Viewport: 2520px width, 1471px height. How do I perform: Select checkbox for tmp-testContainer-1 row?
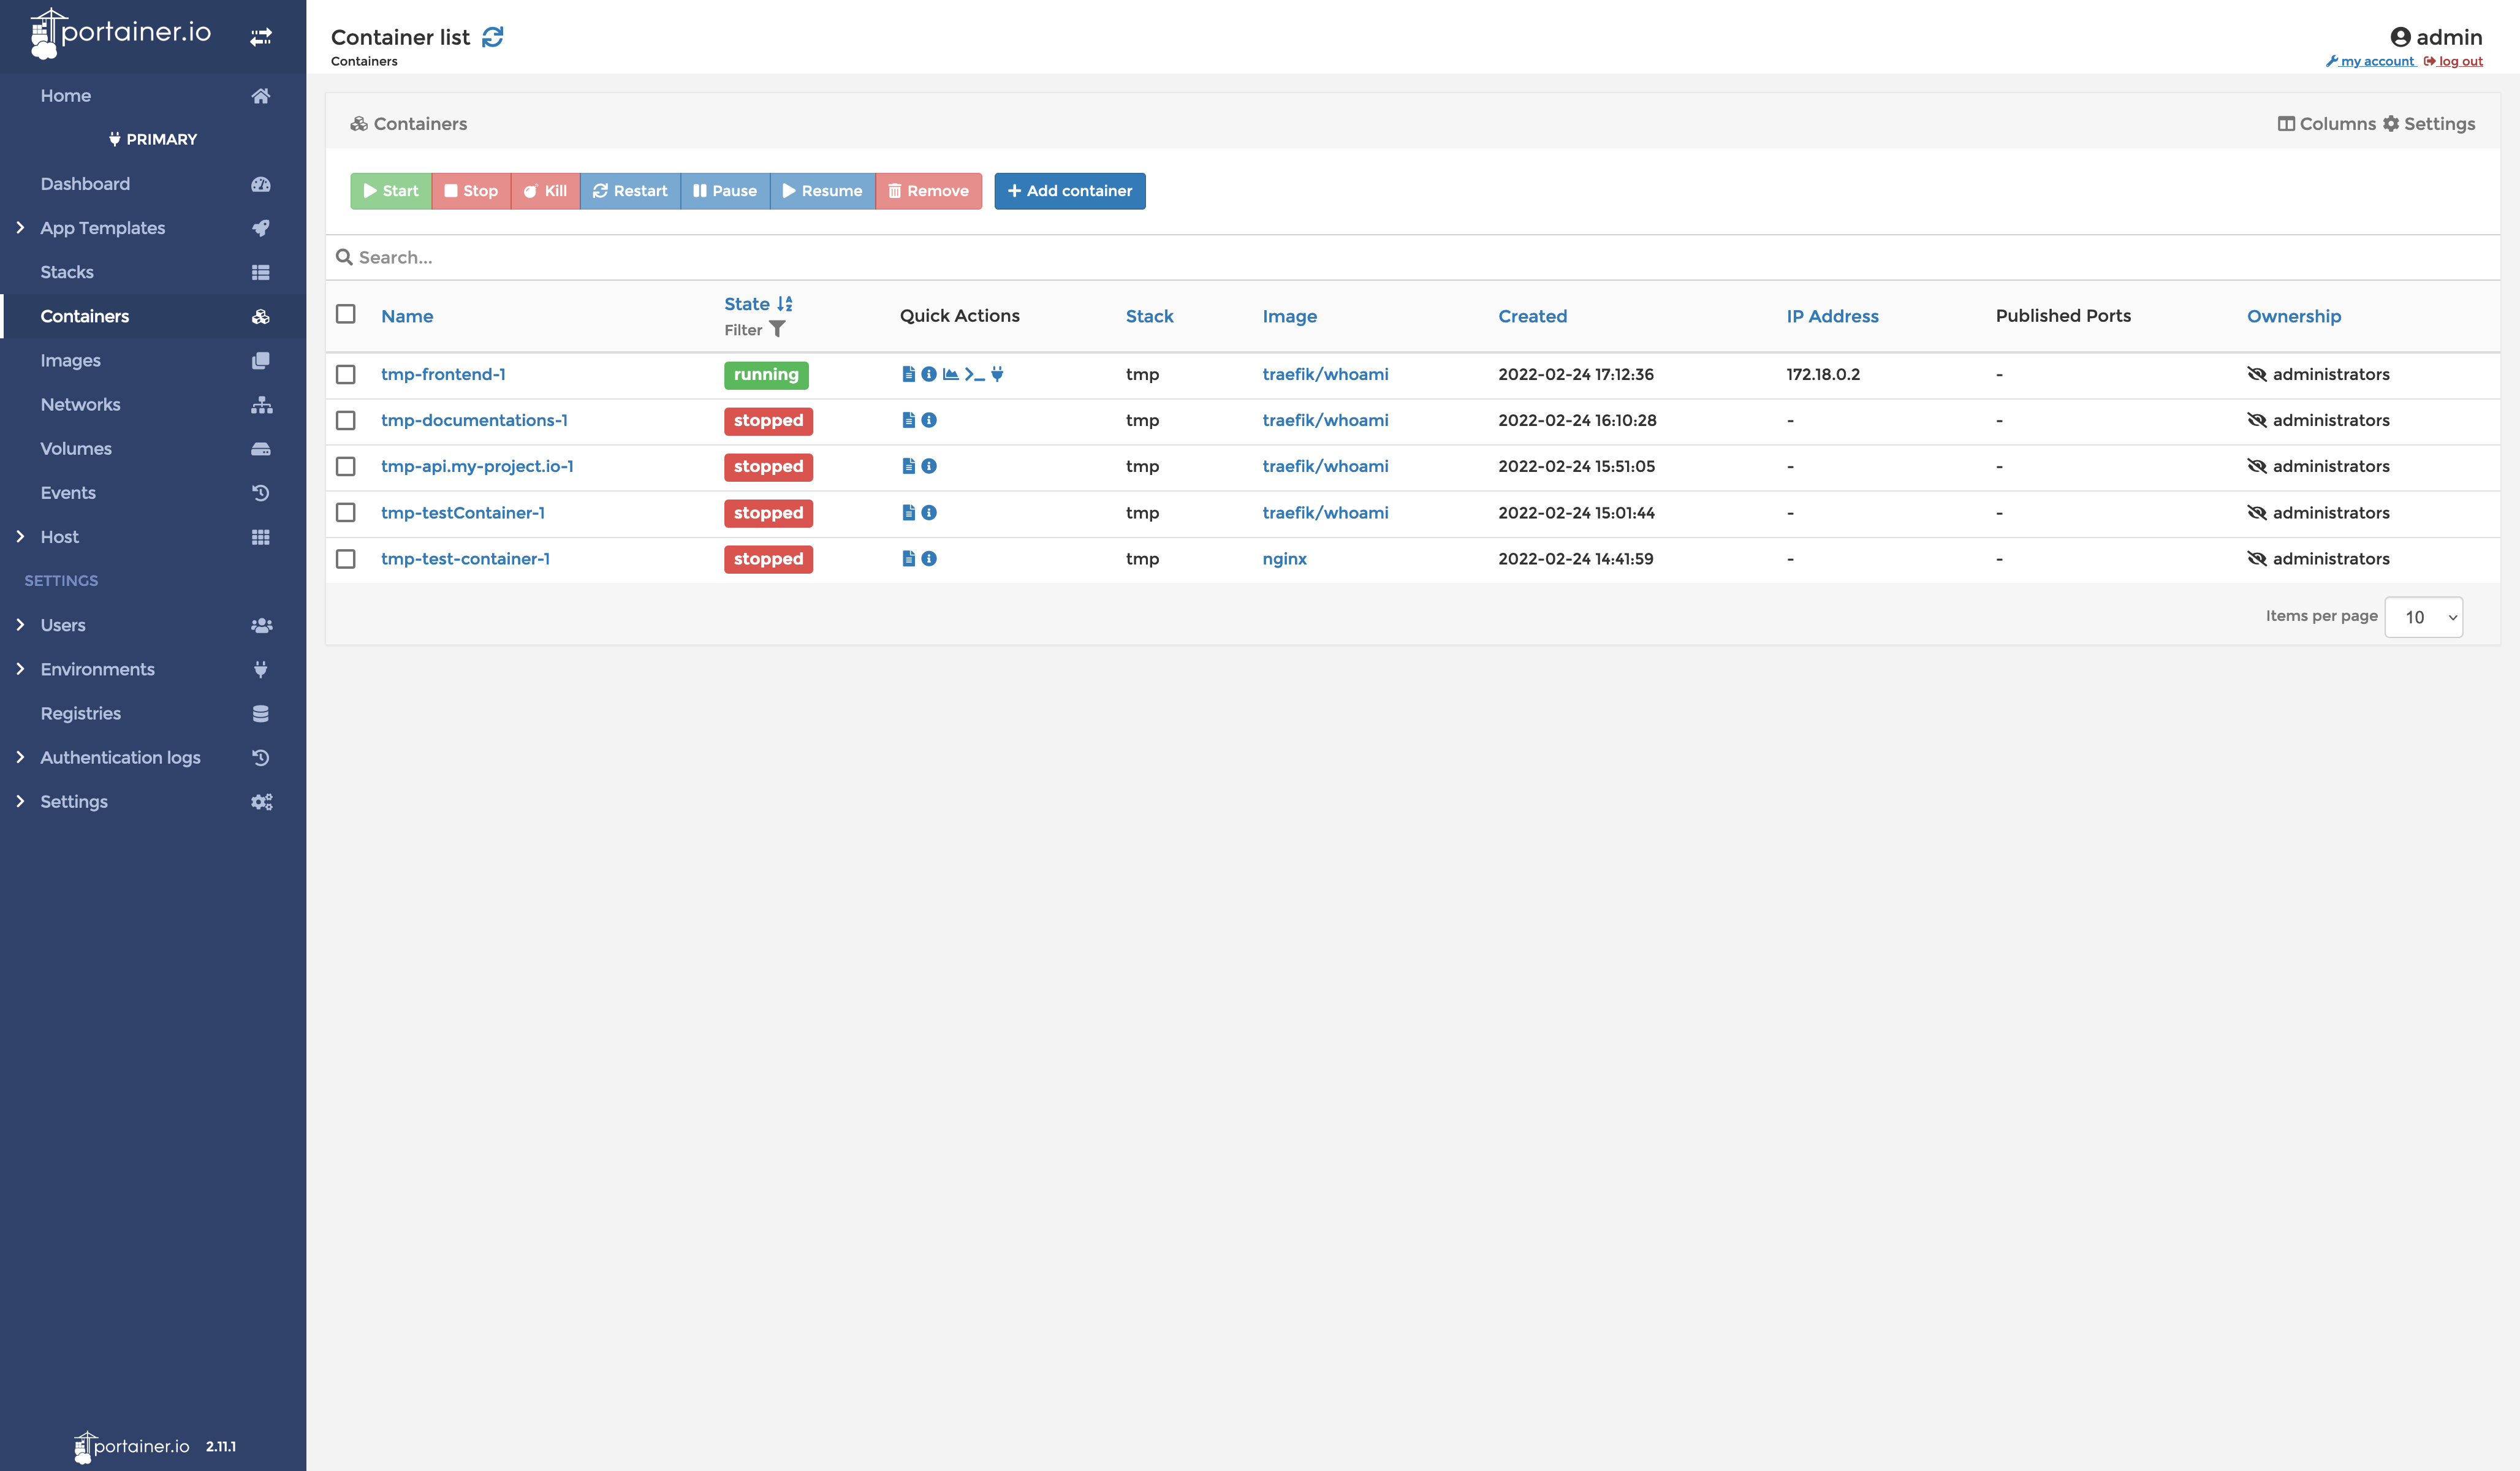pyautogui.click(x=346, y=513)
